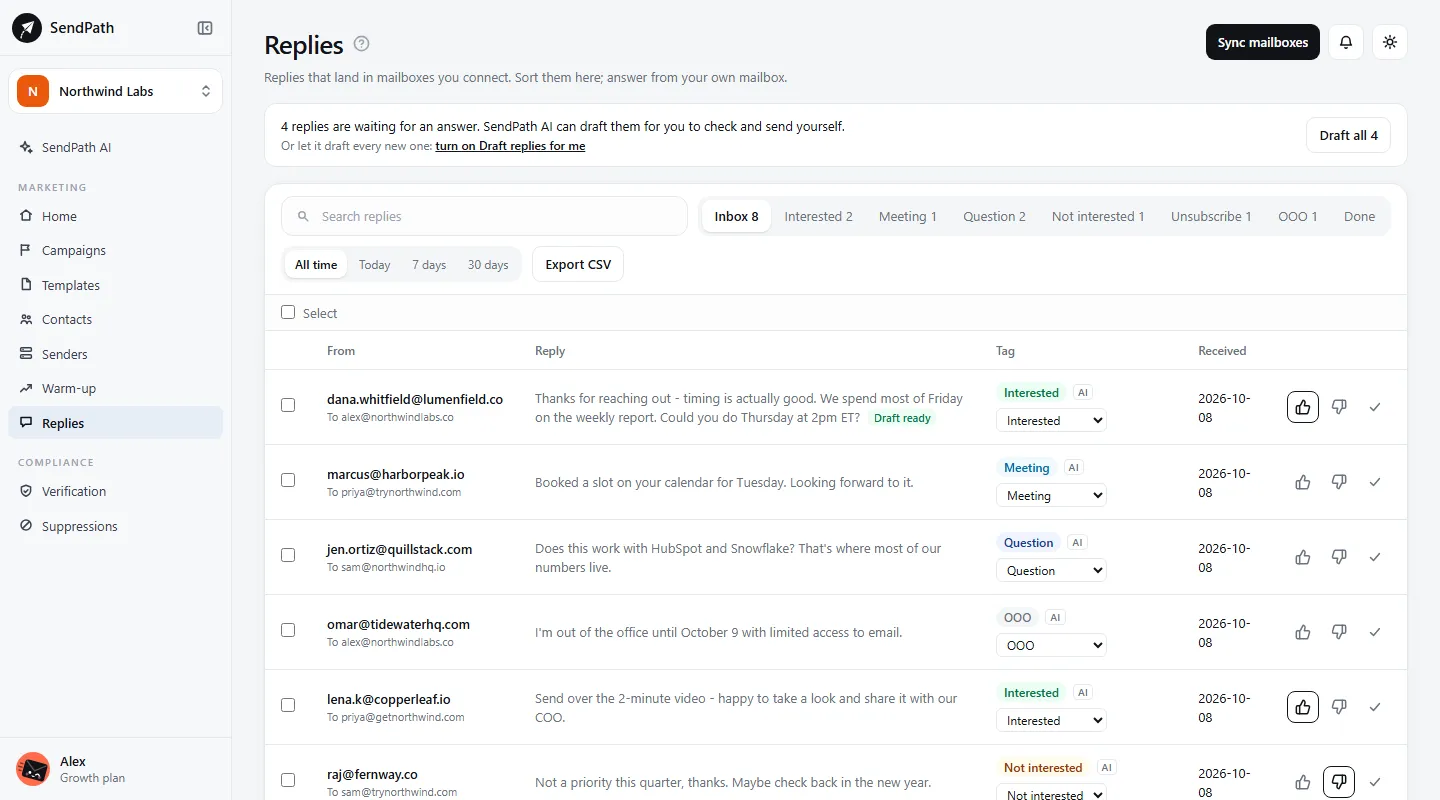The height and width of the screenshot is (800, 1440).
Task: Open Question tag dropdown for jen.ortiz
Action: click(x=1051, y=571)
